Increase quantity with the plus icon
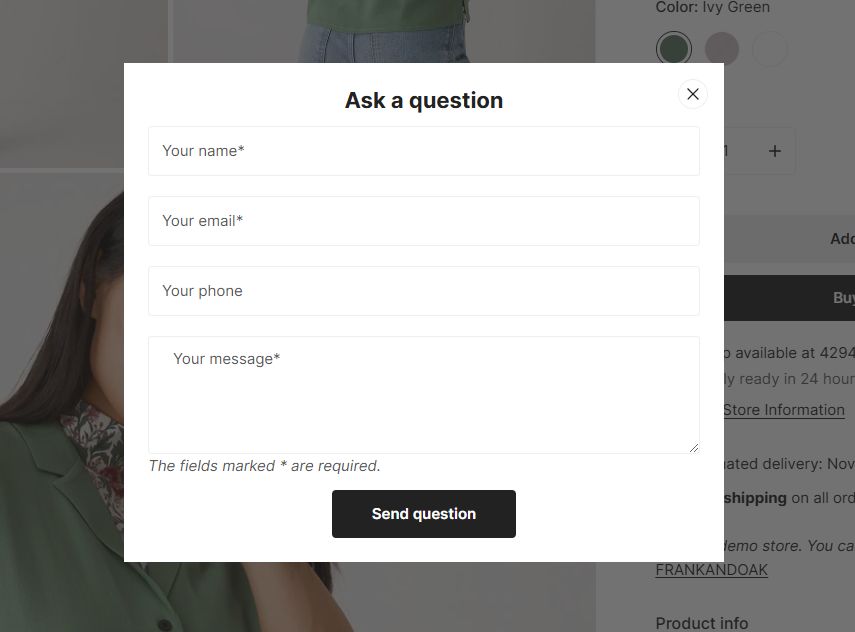 pos(775,151)
